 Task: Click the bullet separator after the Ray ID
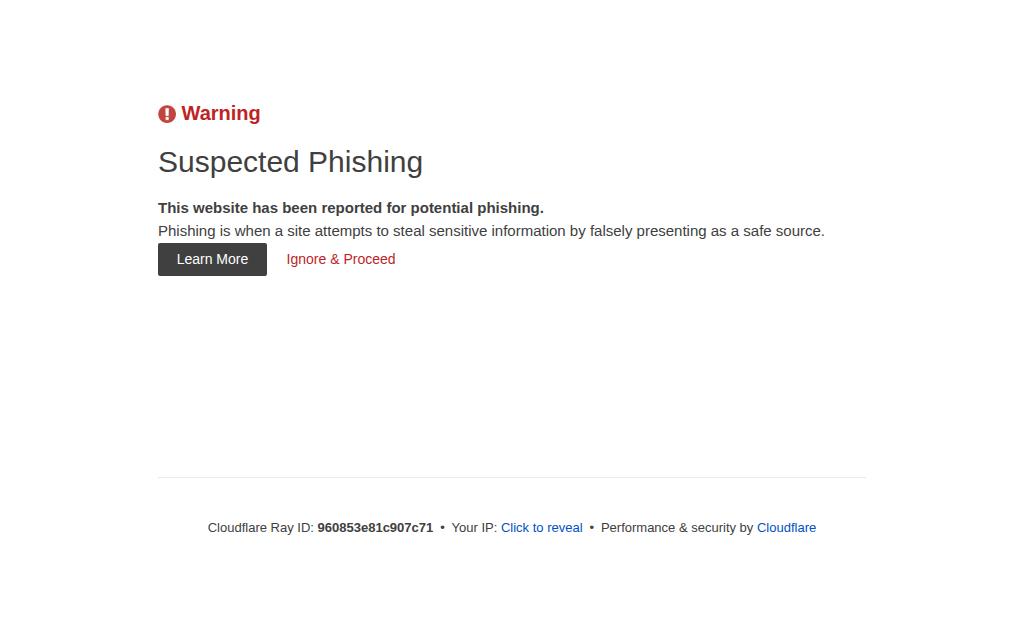(442, 528)
